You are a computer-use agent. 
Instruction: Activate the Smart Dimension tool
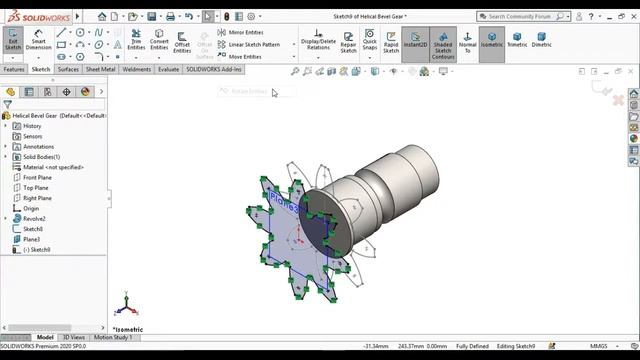click(x=38, y=40)
